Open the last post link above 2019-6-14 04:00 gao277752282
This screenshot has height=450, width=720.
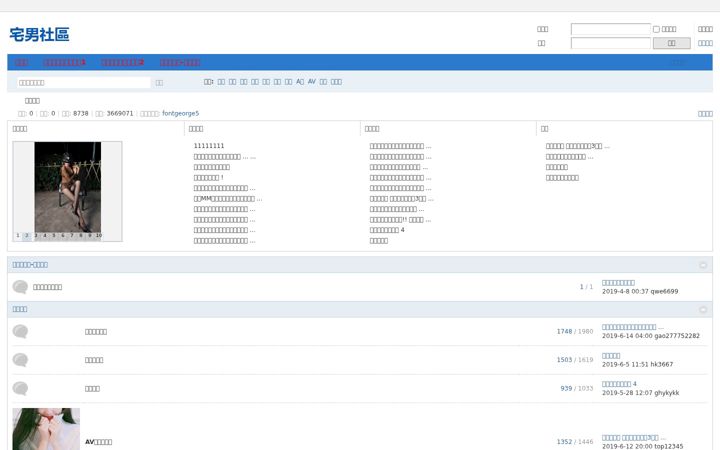[x=633, y=327]
